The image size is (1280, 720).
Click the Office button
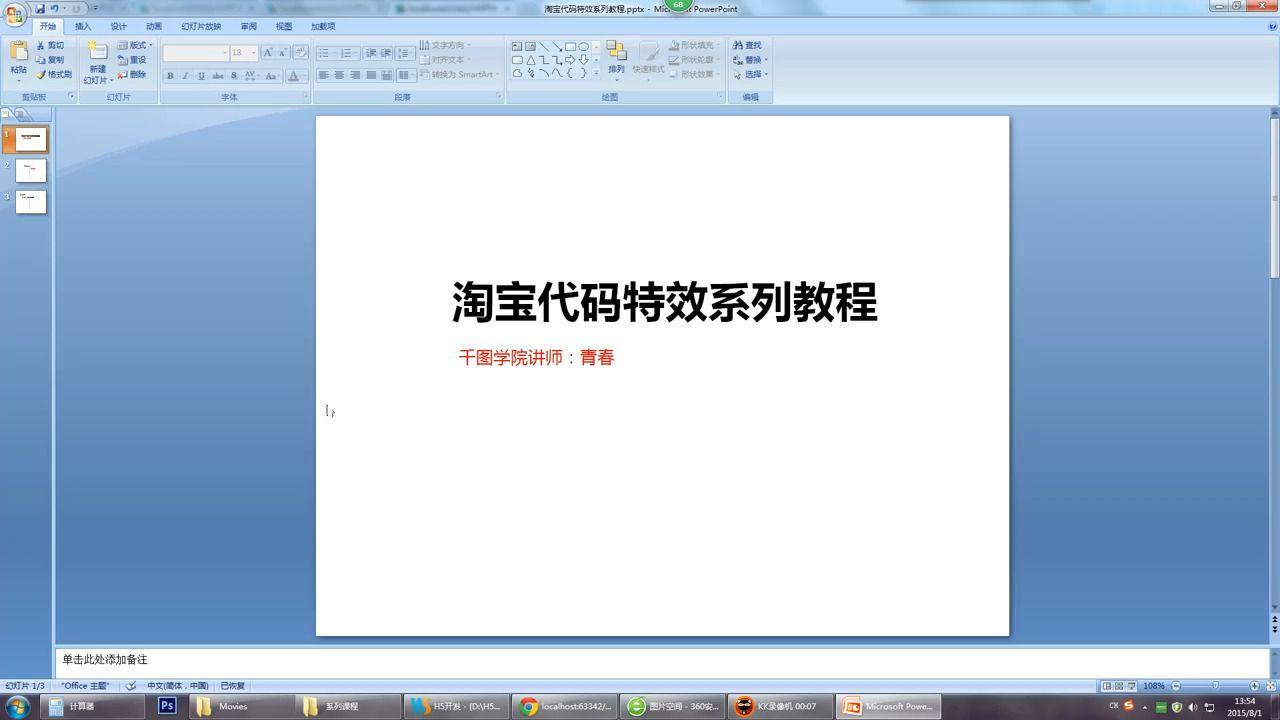click(x=14, y=14)
